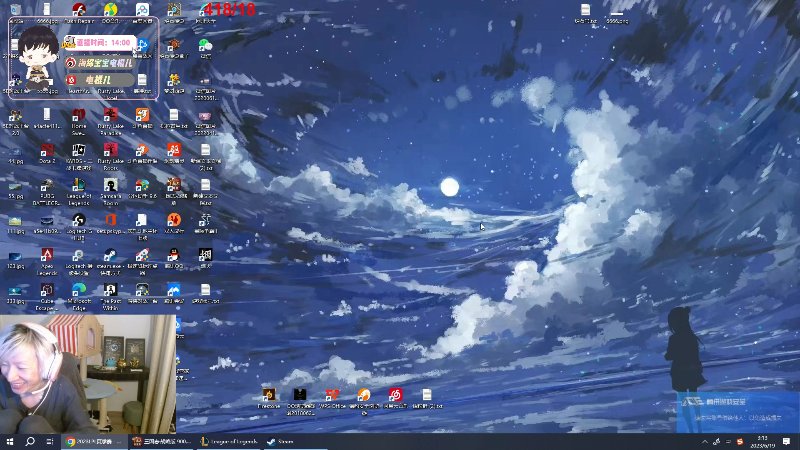The height and width of the screenshot is (450, 800).
Task: Open the WeChat desktop shortcut
Action: click(205, 48)
